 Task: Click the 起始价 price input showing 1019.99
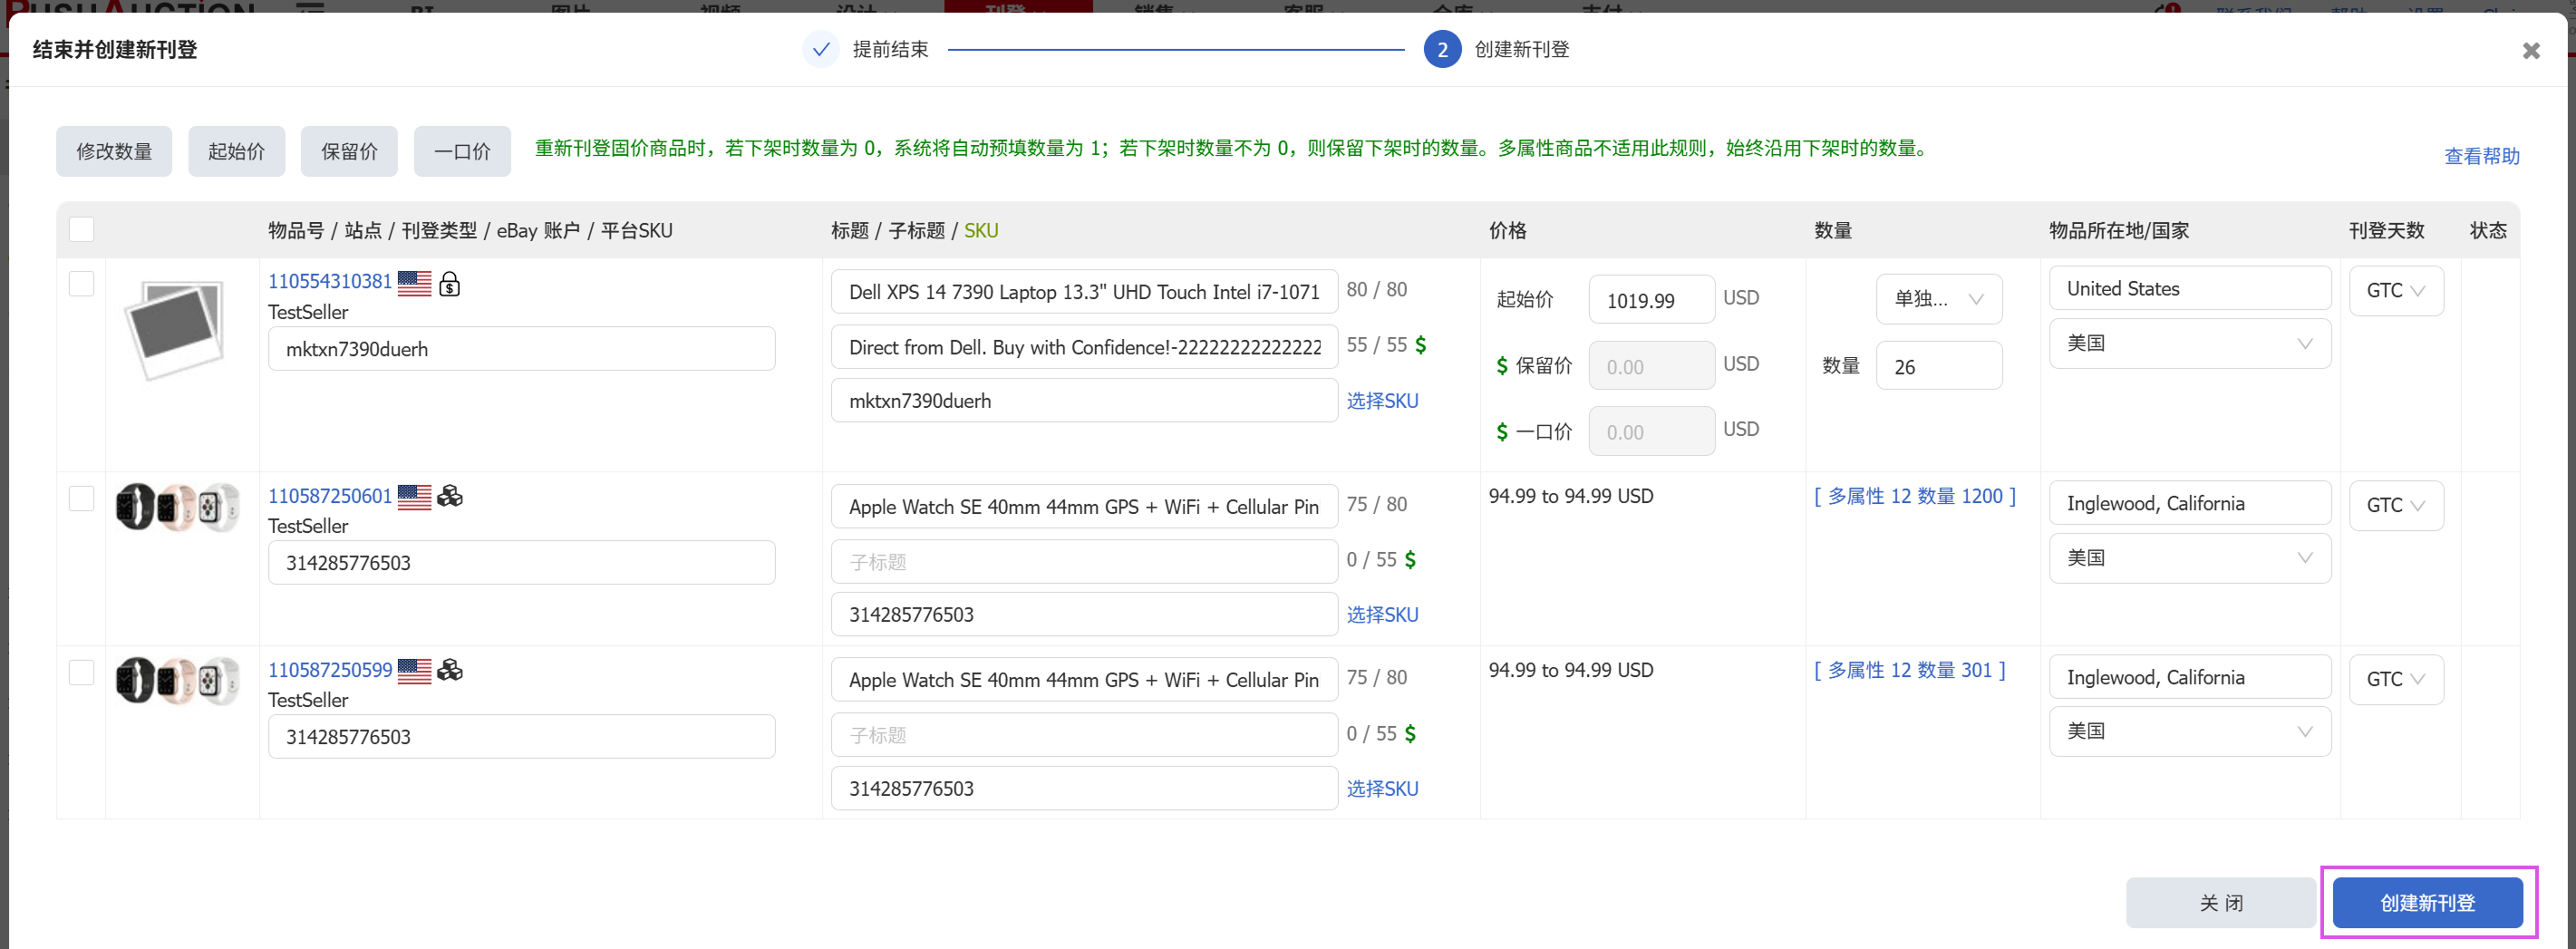click(1650, 300)
